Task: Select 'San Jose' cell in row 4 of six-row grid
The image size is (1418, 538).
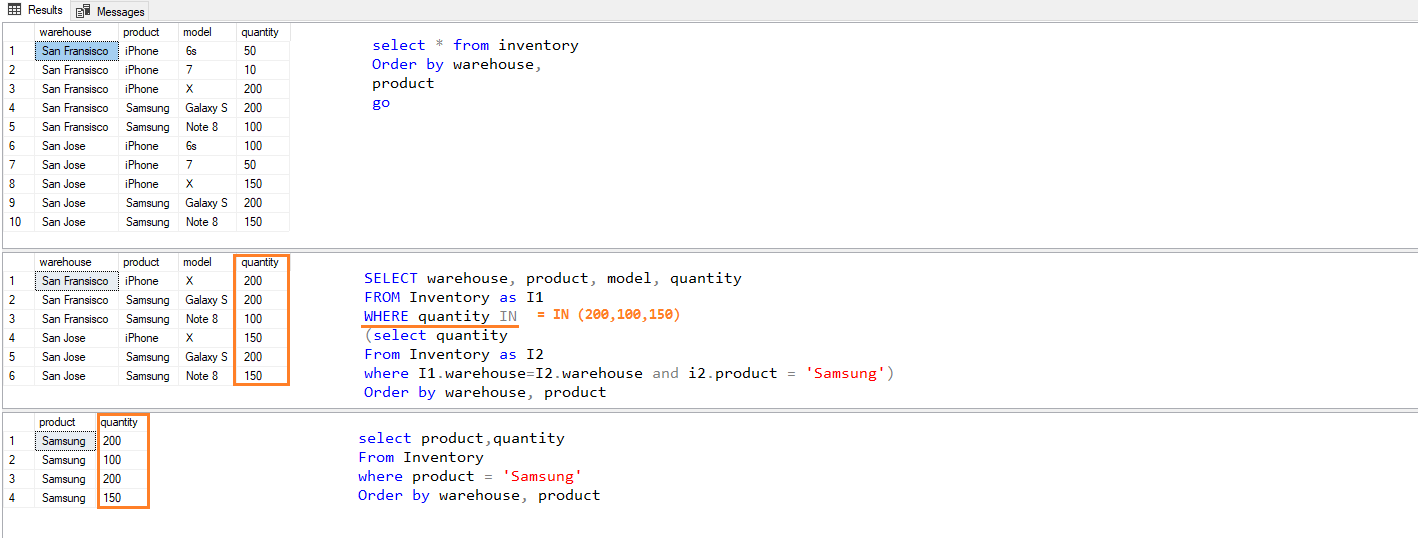Action: [77, 338]
